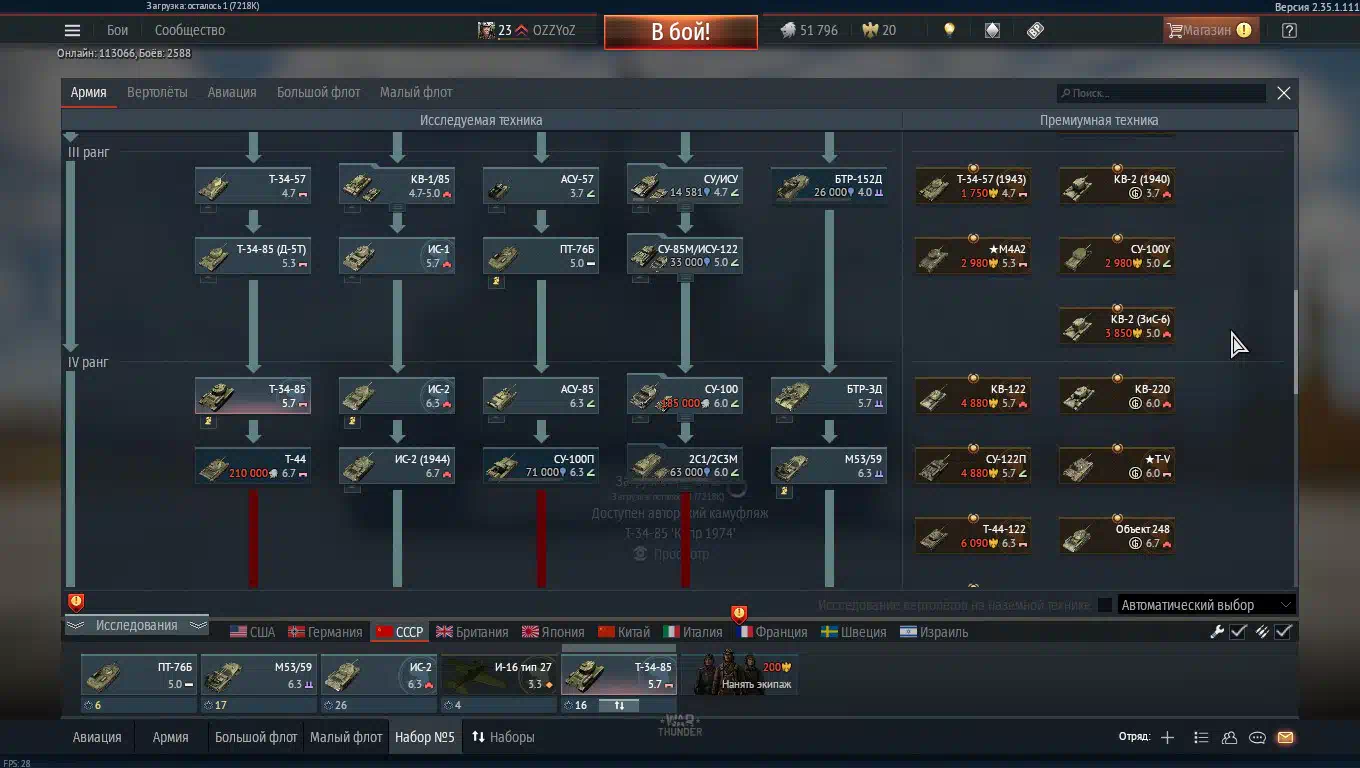This screenshot has width=1360, height=768.
Task: Open the Автоматический выбор dropdown
Action: (1206, 605)
